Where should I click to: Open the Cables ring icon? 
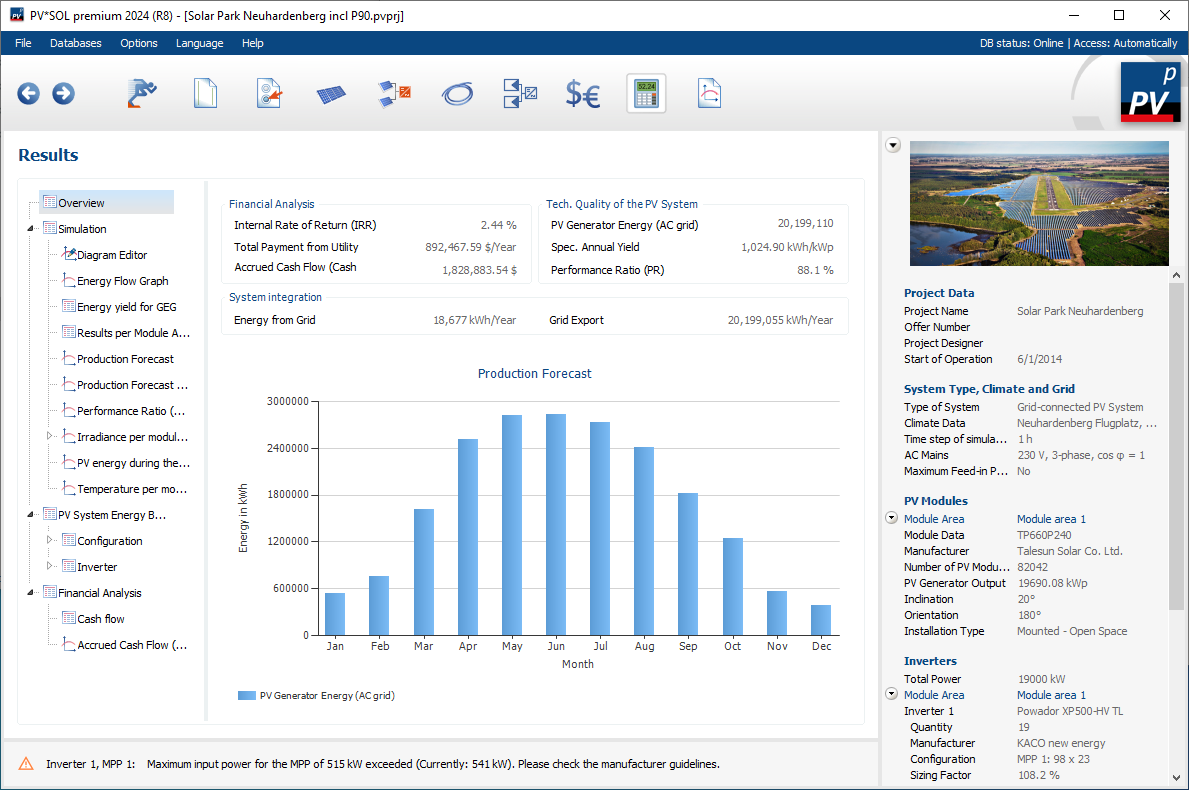457,94
